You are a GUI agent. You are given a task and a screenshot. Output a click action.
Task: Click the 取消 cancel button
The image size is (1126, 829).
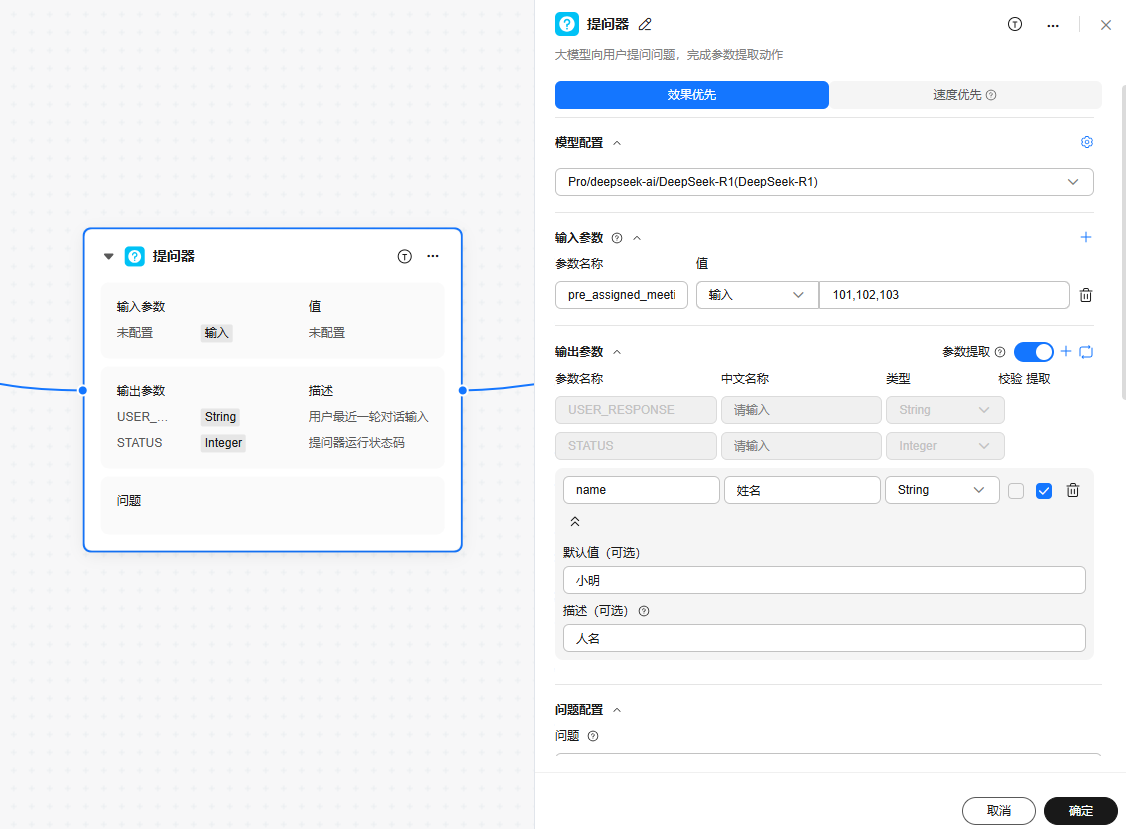tap(998, 810)
